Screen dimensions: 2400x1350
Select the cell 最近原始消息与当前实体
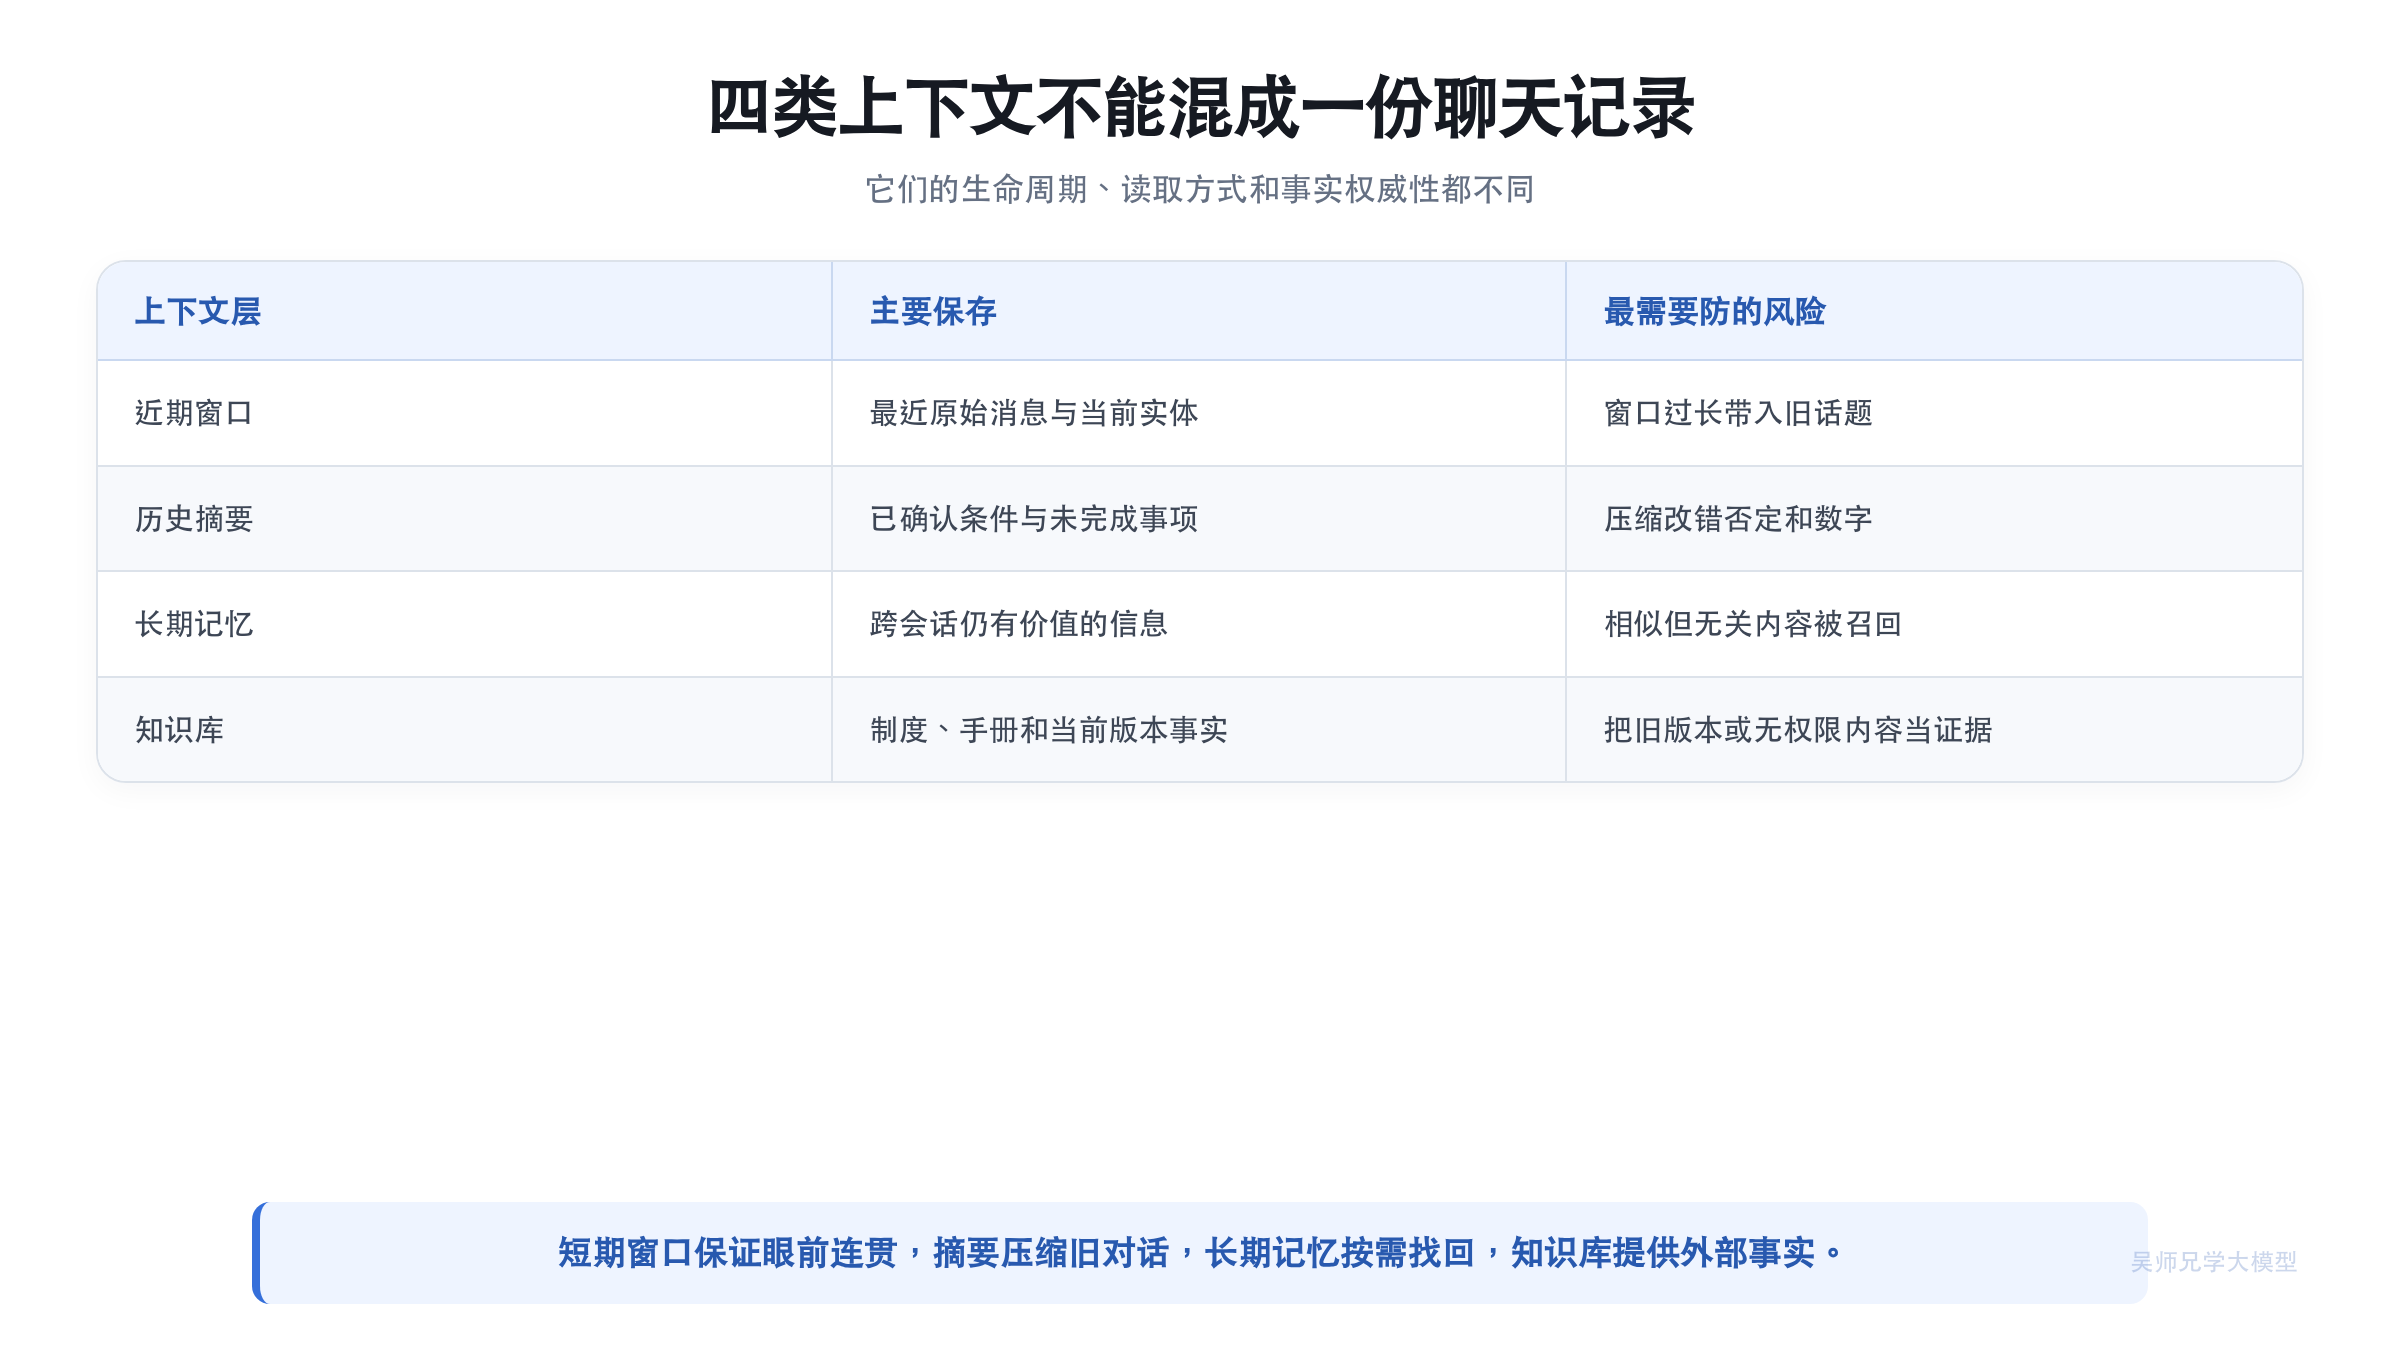(1198, 413)
